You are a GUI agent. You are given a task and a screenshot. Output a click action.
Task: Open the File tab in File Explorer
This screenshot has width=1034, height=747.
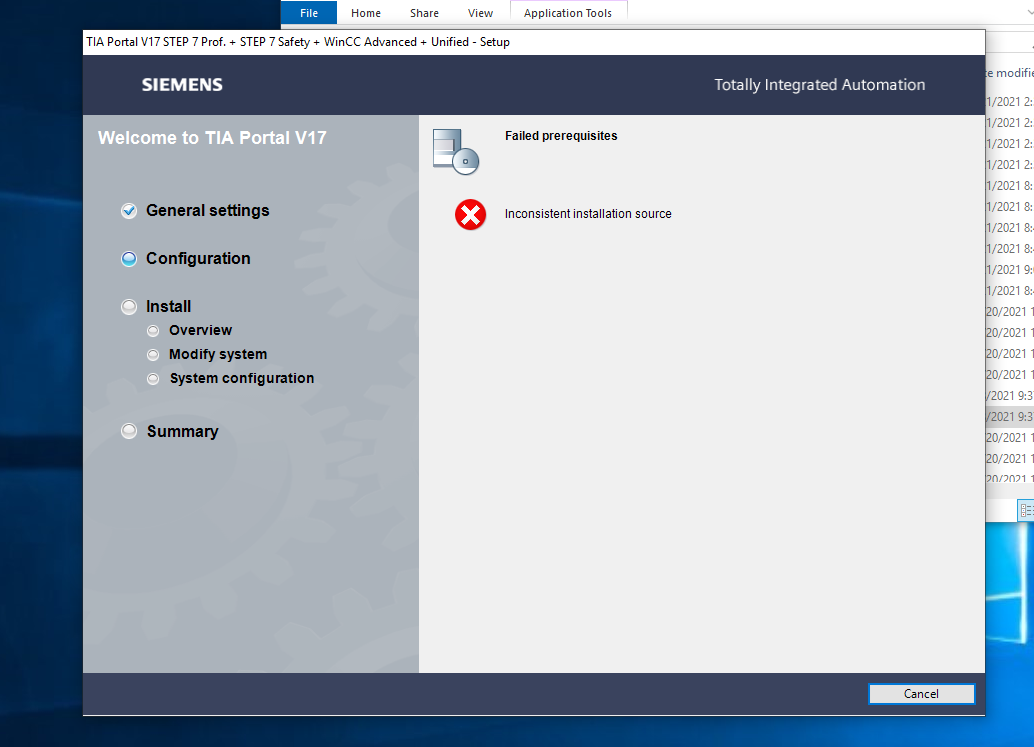tap(309, 13)
